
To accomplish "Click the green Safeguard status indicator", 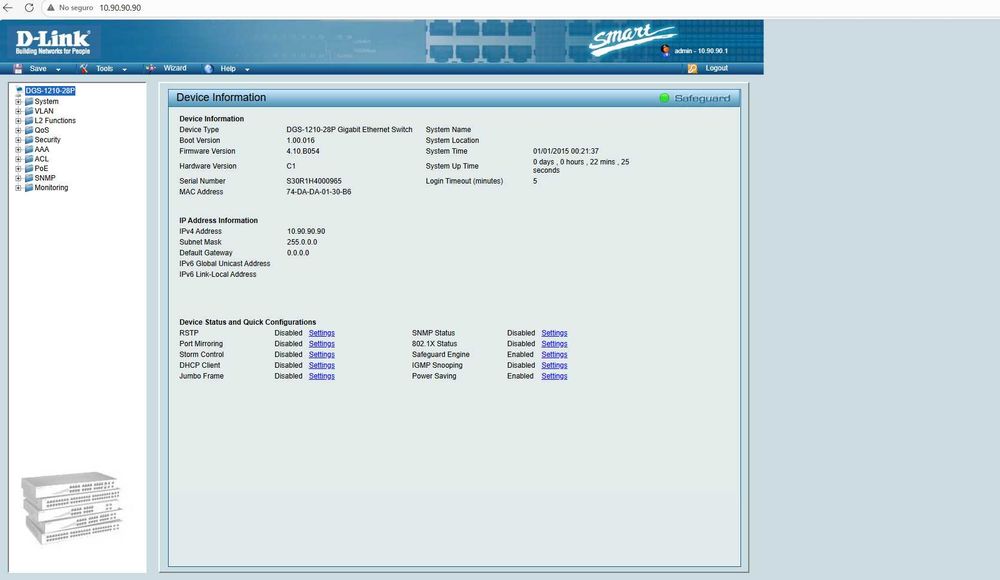I will [664, 98].
